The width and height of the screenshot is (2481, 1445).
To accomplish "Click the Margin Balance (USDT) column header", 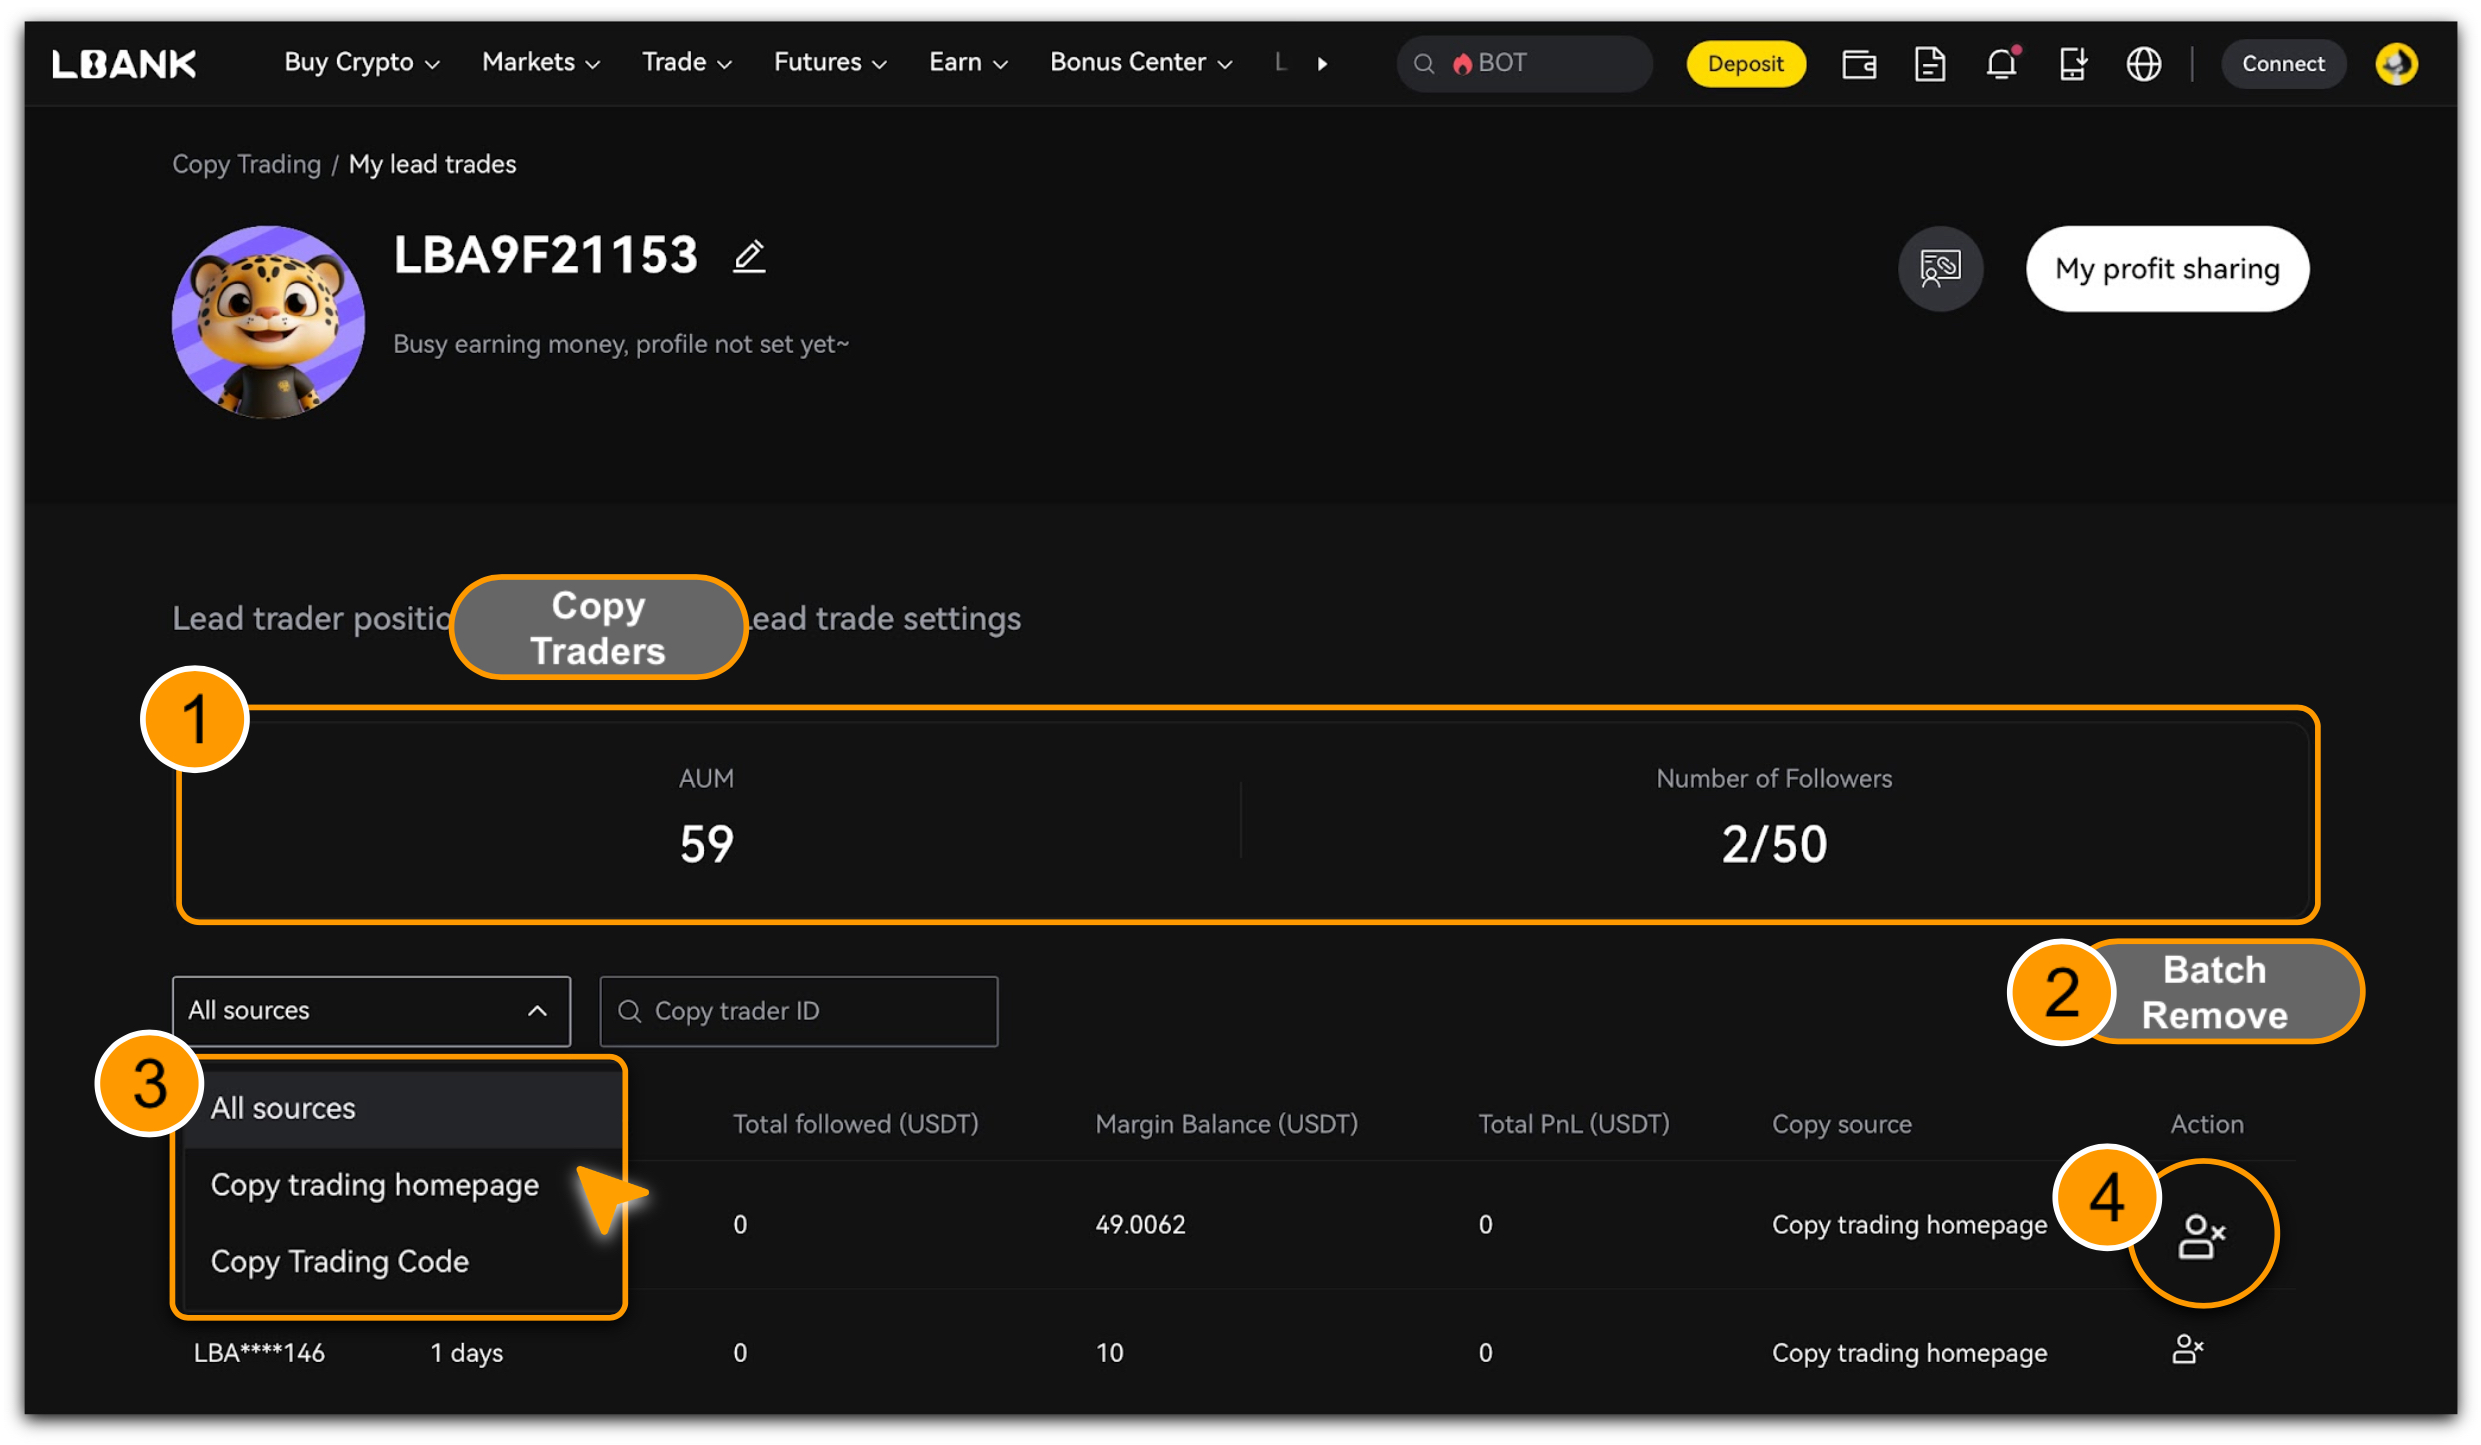I will [1226, 1124].
